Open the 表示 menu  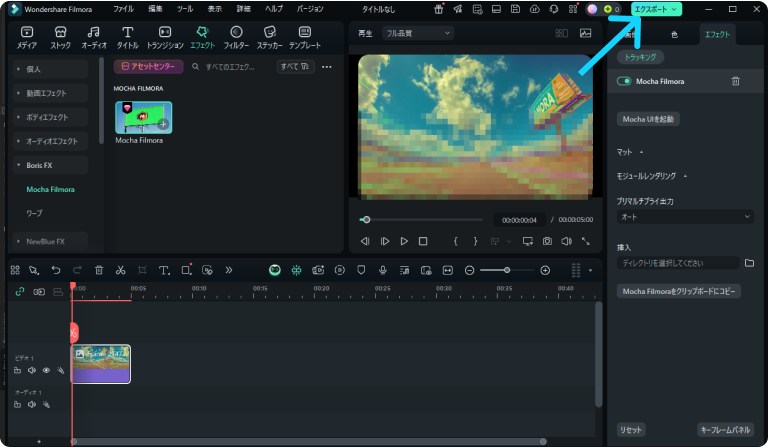point(215,9)
